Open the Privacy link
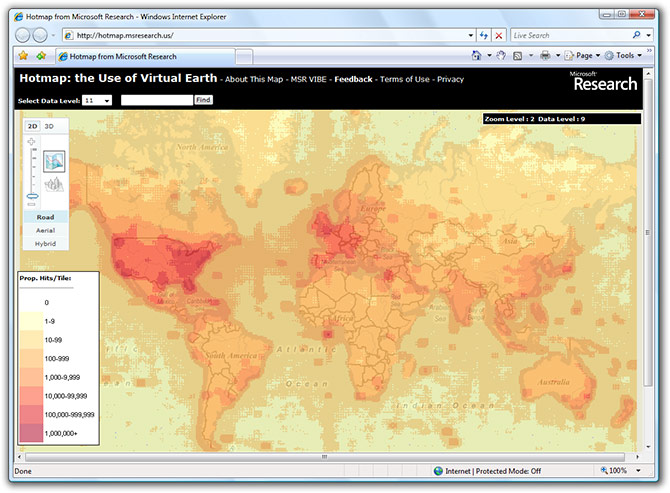Image resolution: width=670 pixels, height=493 pixels. 450,79
